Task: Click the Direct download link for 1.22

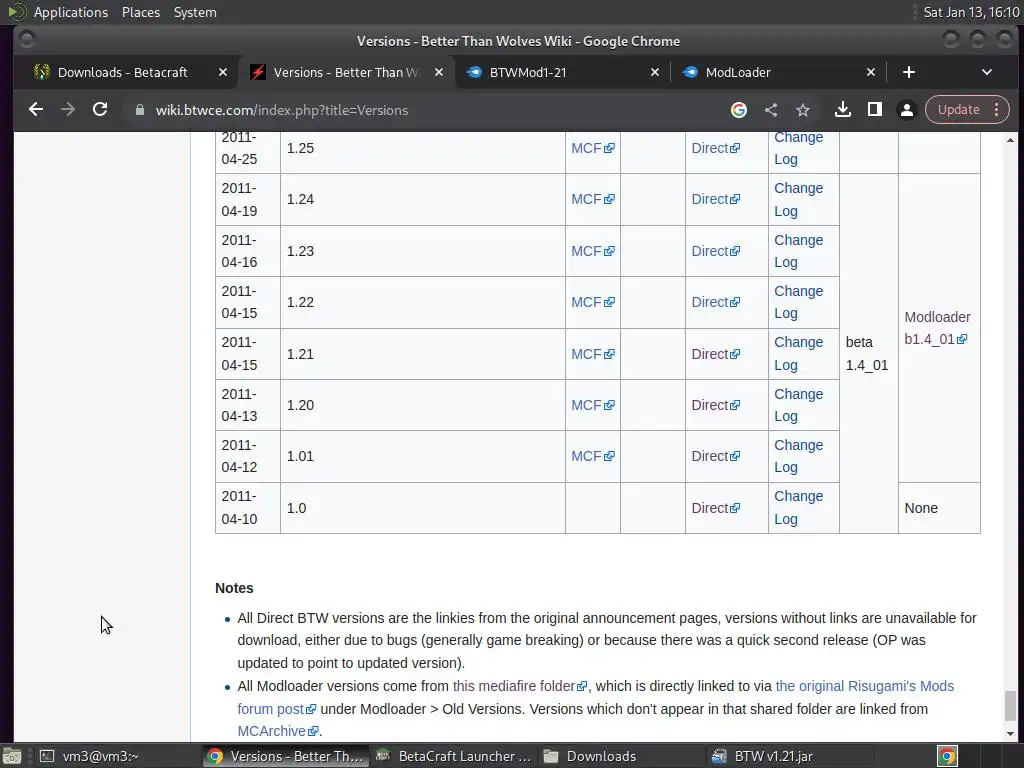Action: [x=716, y=302]
